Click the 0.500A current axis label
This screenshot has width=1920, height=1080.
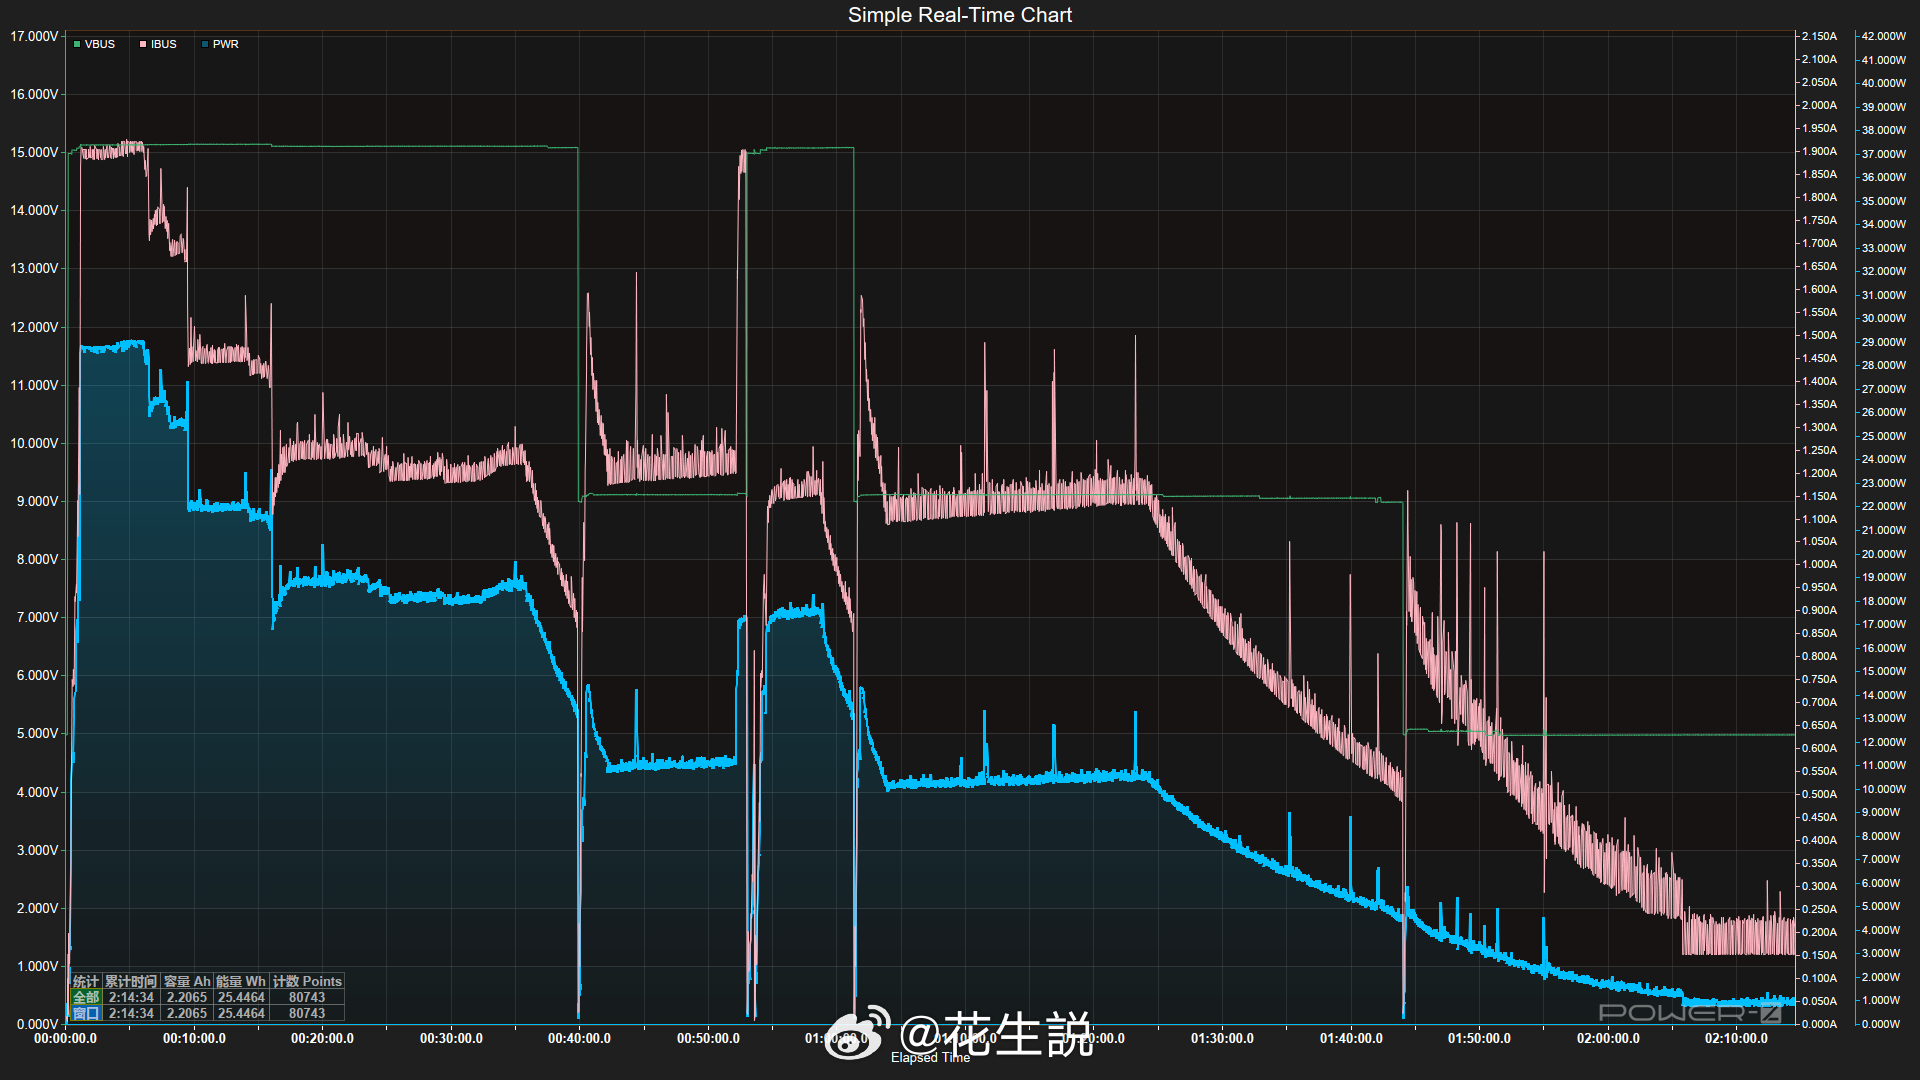click(1819, 794)
